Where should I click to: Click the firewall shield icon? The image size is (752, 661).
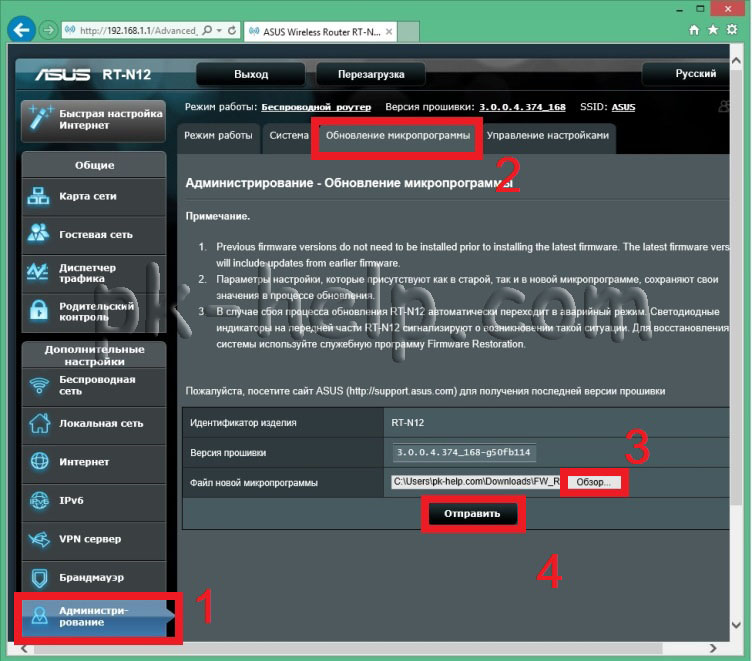pos(39,578)
